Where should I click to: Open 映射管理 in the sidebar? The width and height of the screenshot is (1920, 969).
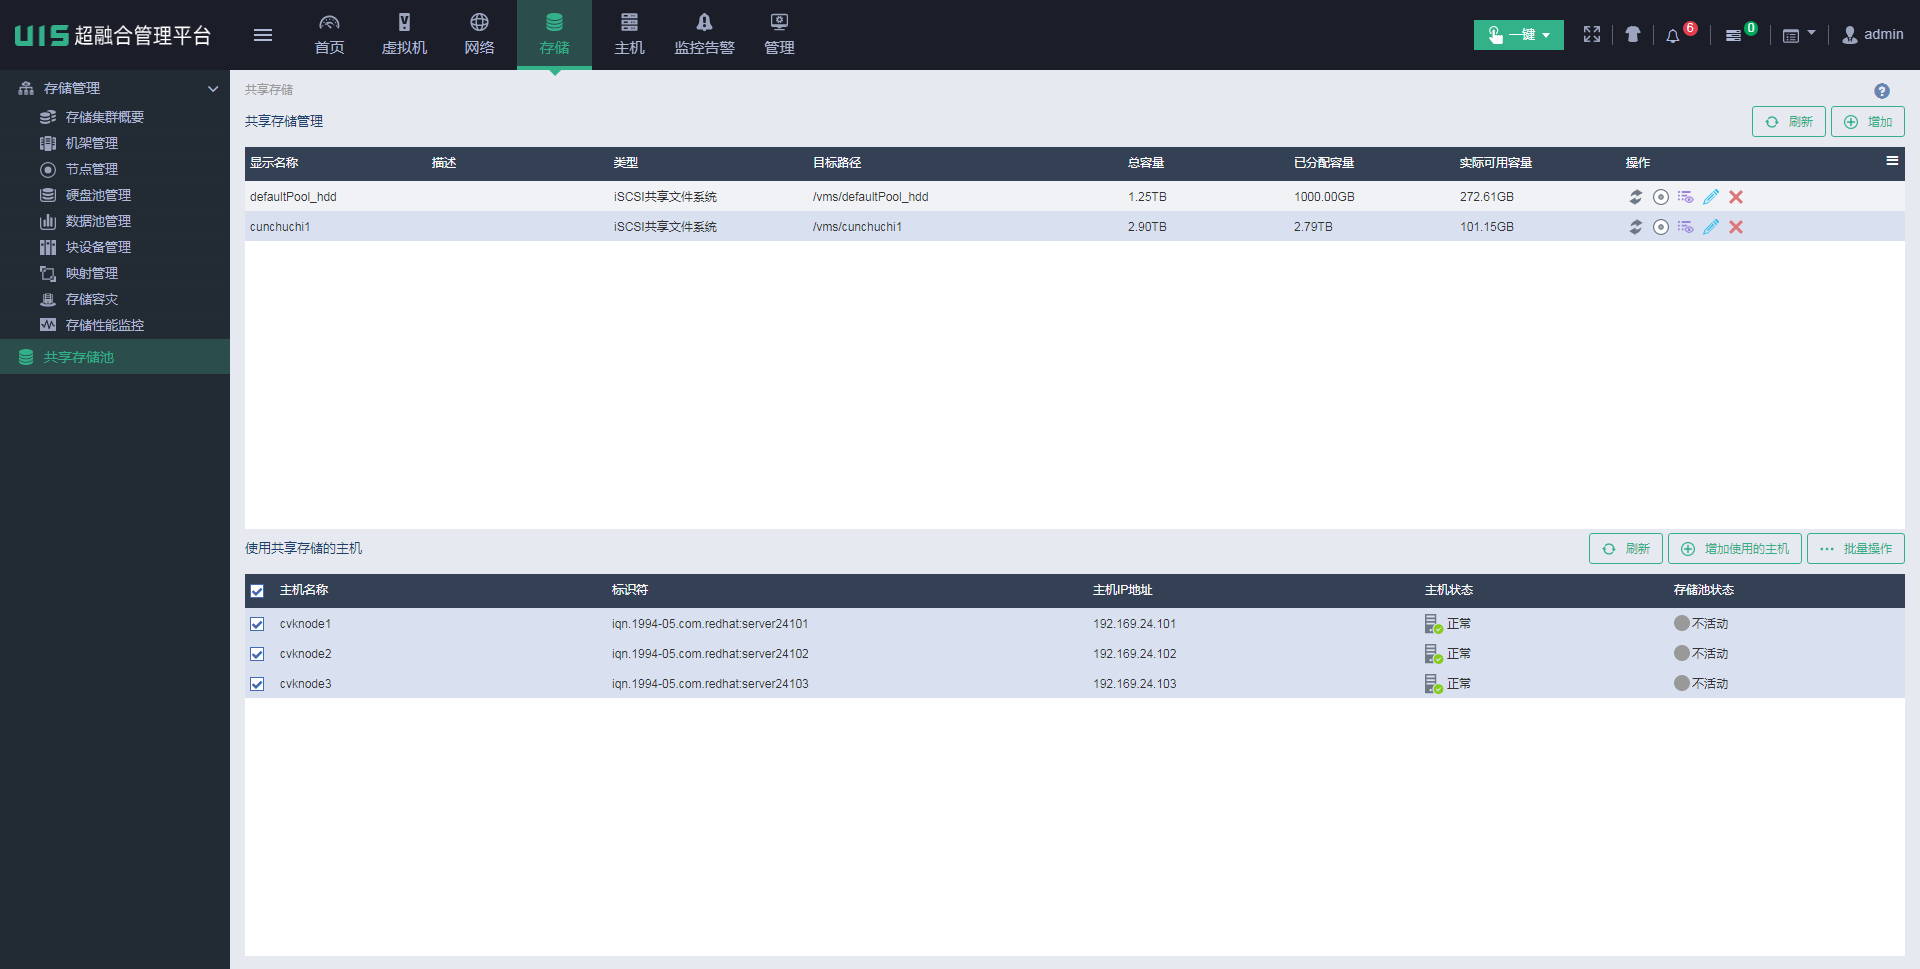92,273
